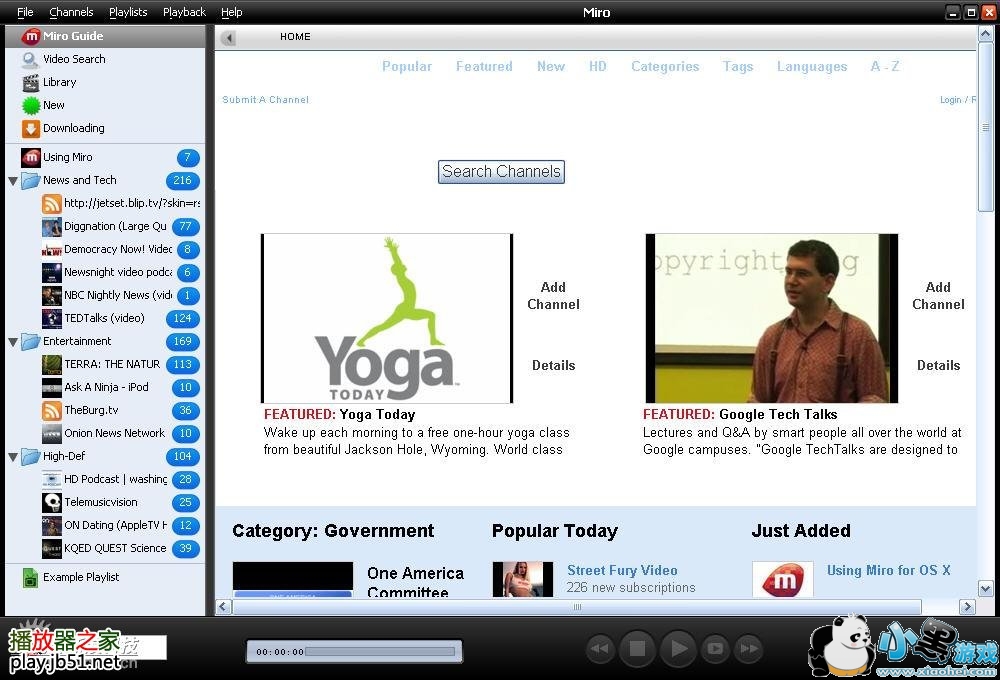Collapse the Entertainment folder
Image resolution: width=1000 pixels, height=680 pixels.
click(13, 342)
